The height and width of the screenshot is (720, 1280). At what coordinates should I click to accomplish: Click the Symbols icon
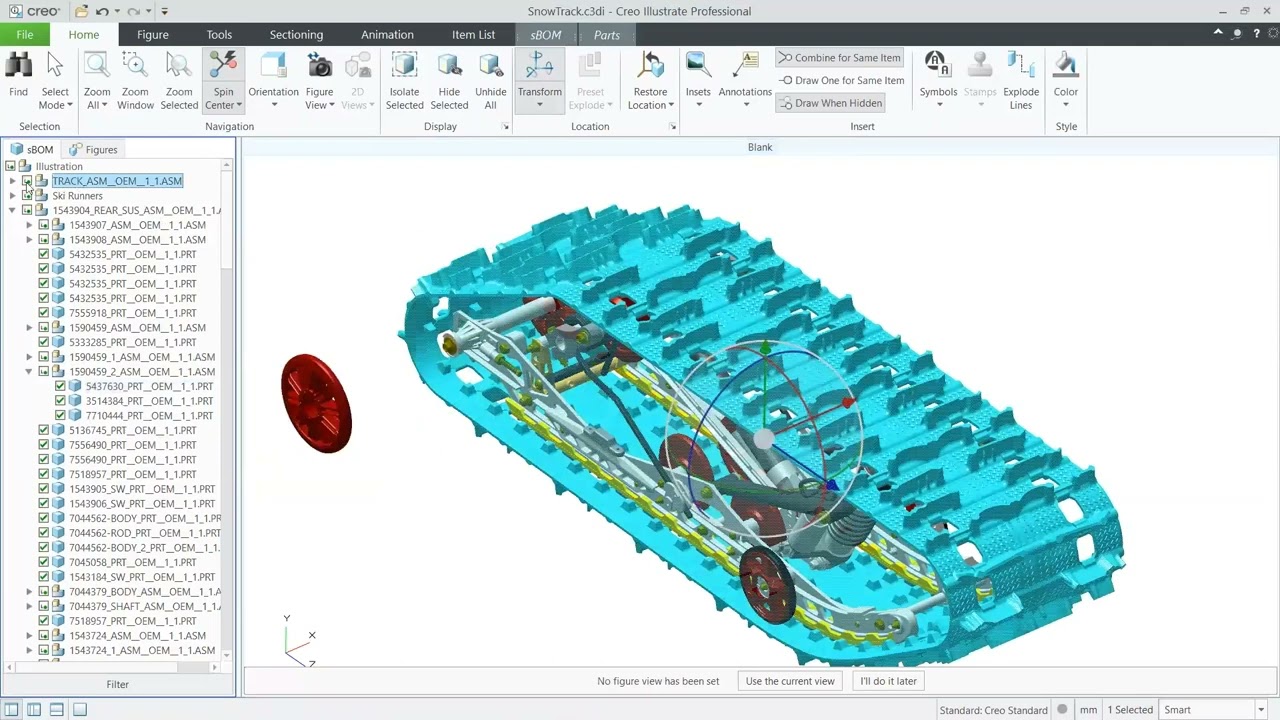[938, 66]
